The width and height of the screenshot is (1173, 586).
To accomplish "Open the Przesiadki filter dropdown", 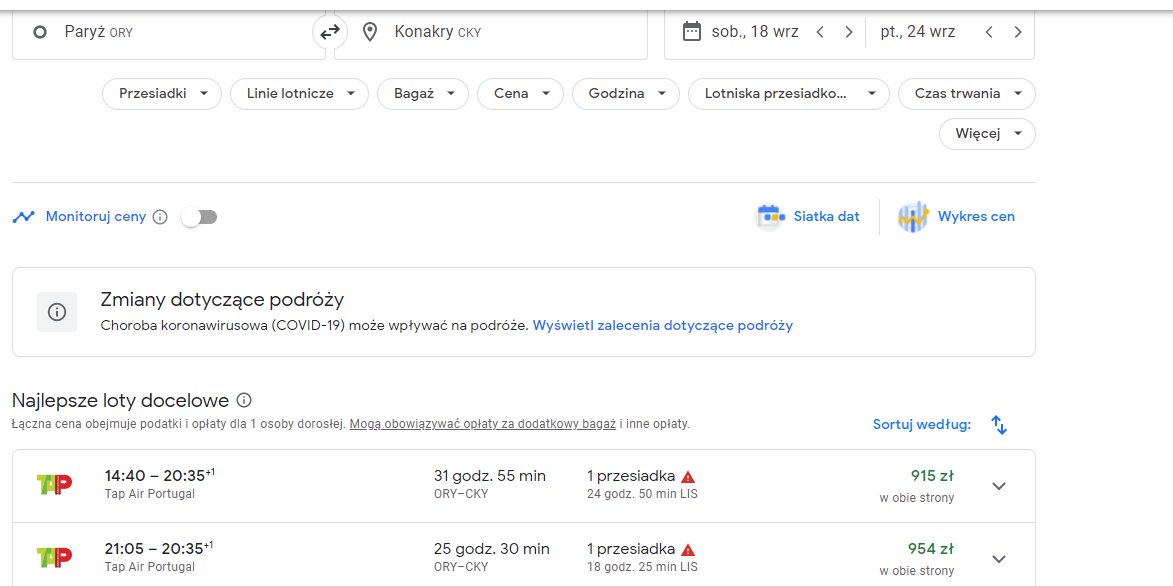I will pyautogui.click(x=162, y=94).
